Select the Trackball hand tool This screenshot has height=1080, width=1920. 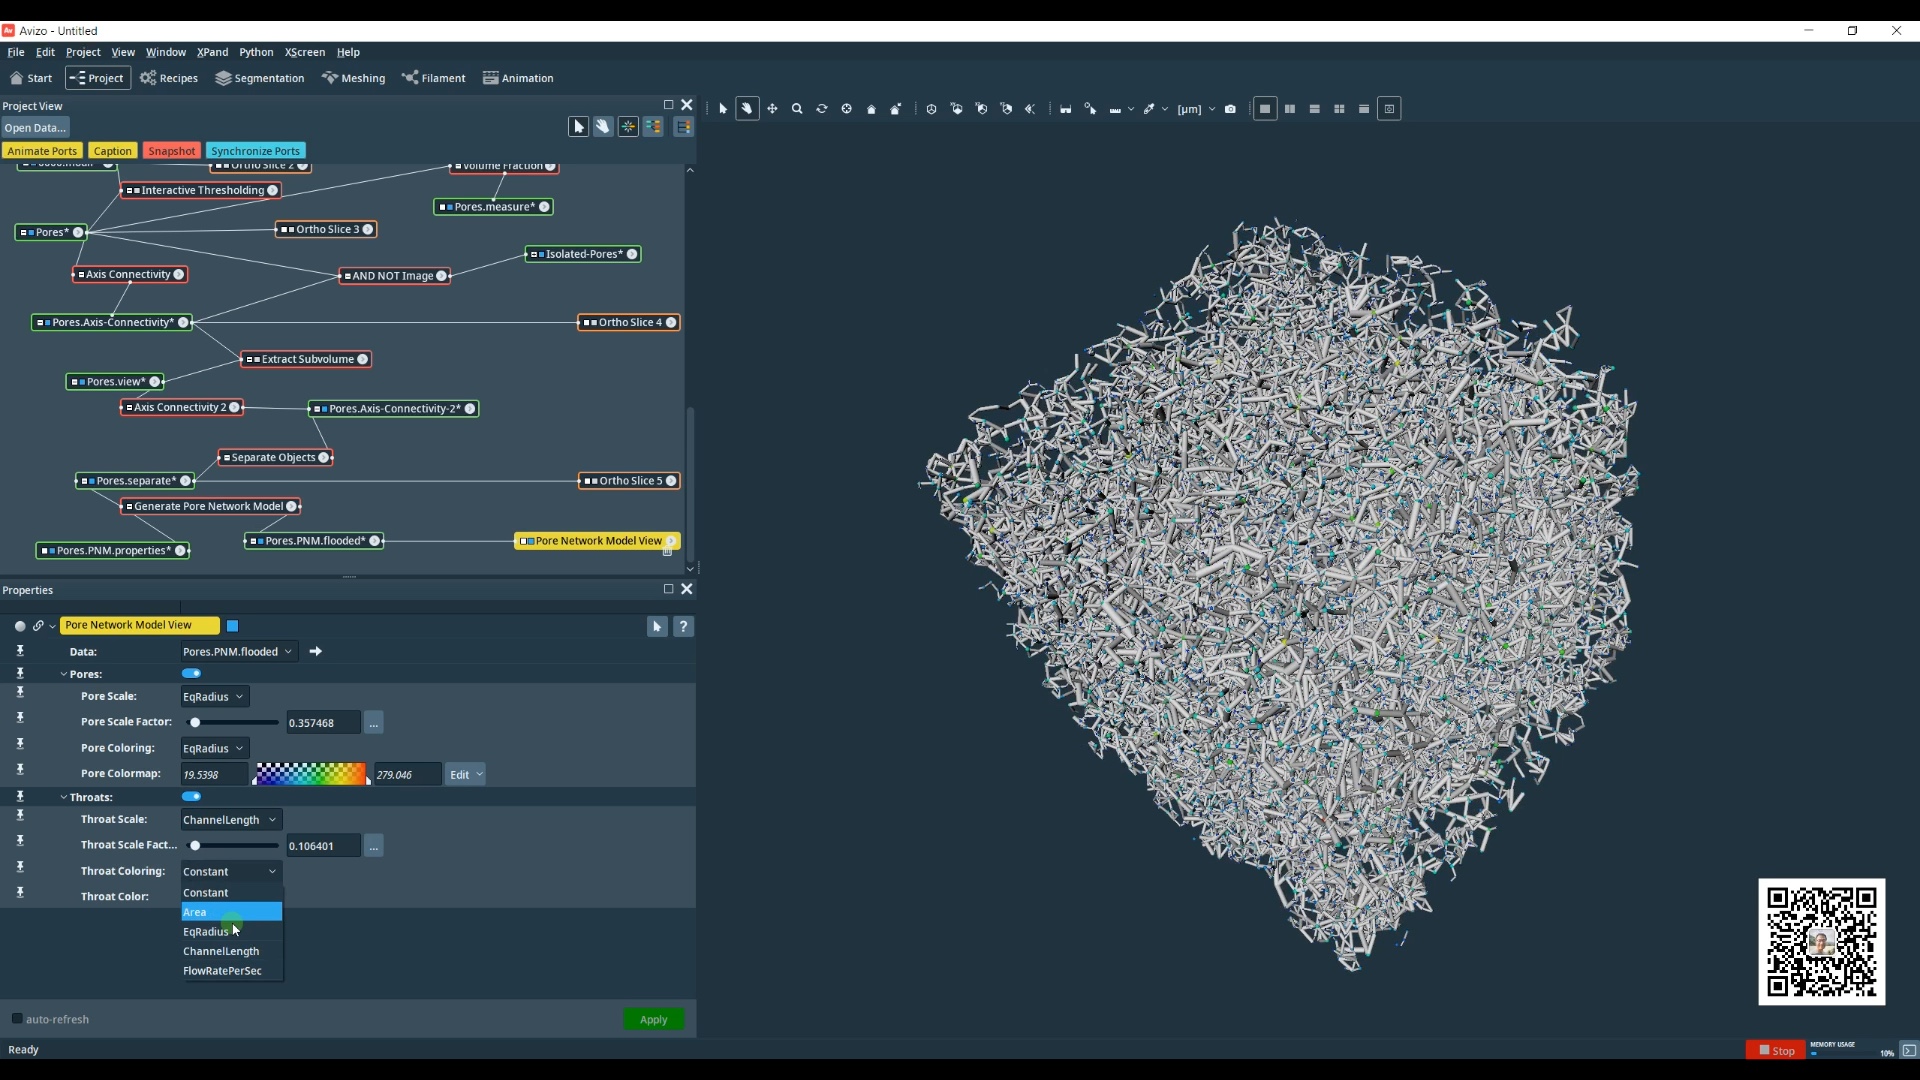tap(747, 109)
